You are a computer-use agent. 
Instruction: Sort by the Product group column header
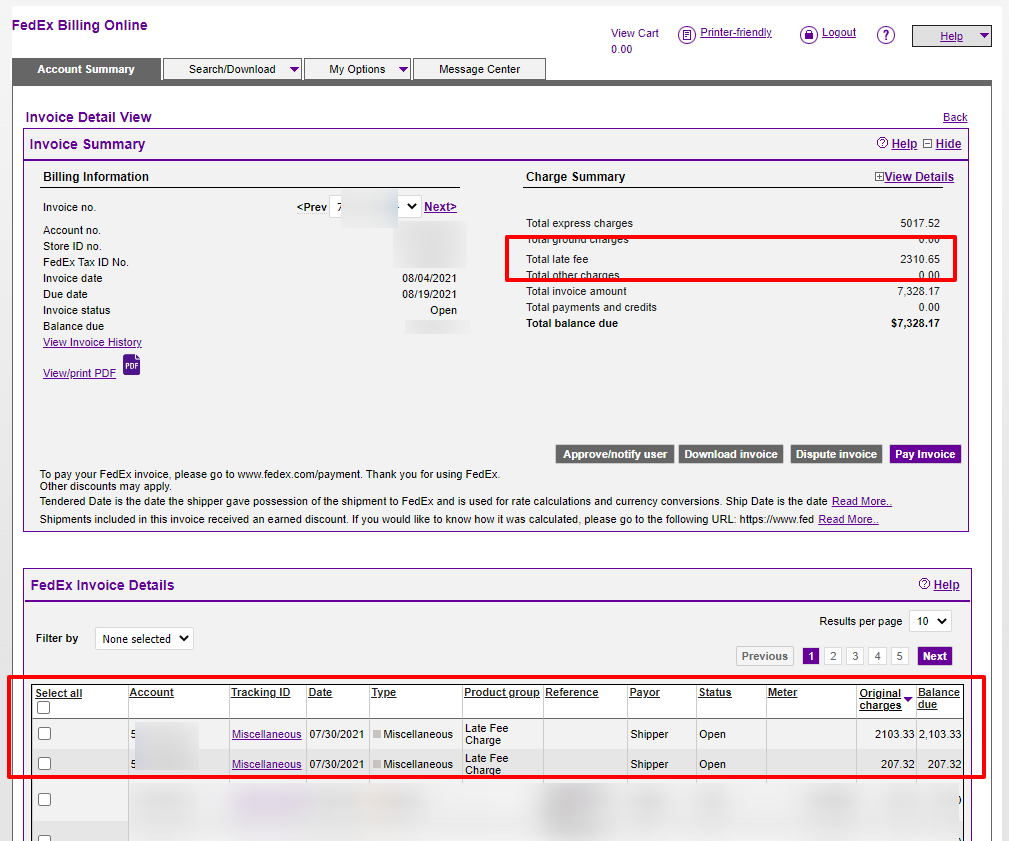502,692
